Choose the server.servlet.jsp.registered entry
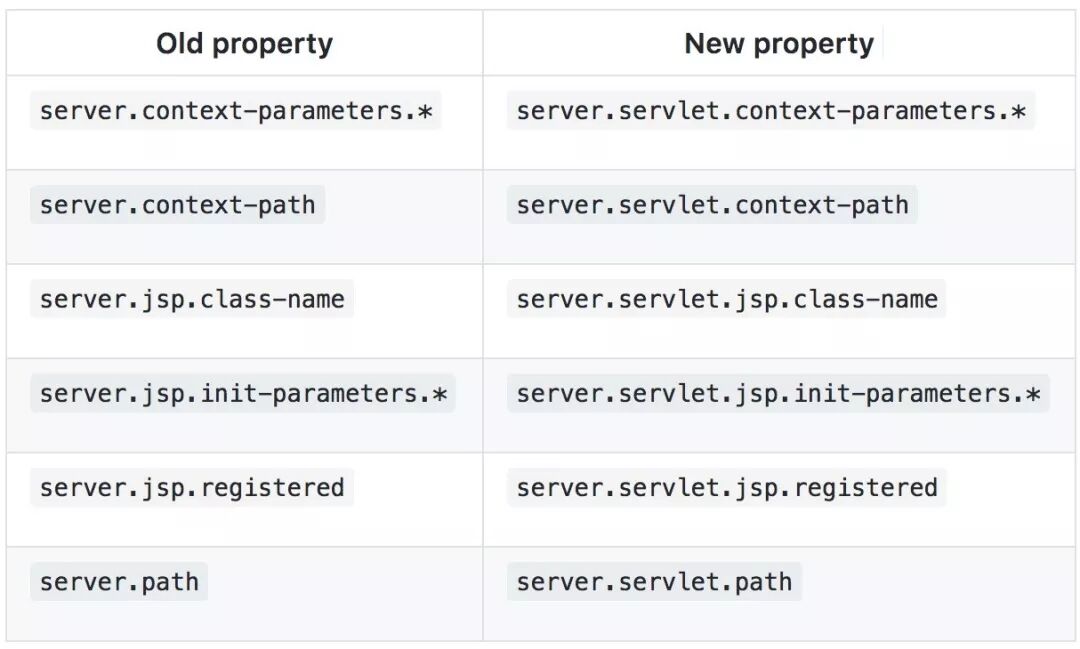The image size is (1080, 649). coord(727,488)
